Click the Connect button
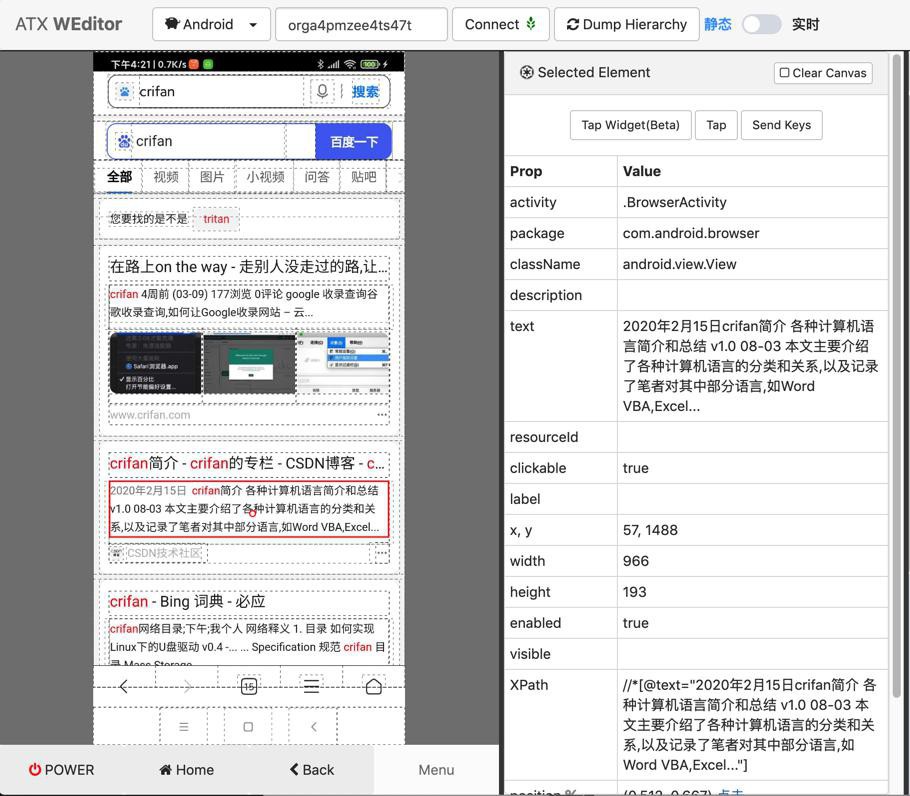This screenshot has width=910, height=796. (x=500, y=24)
